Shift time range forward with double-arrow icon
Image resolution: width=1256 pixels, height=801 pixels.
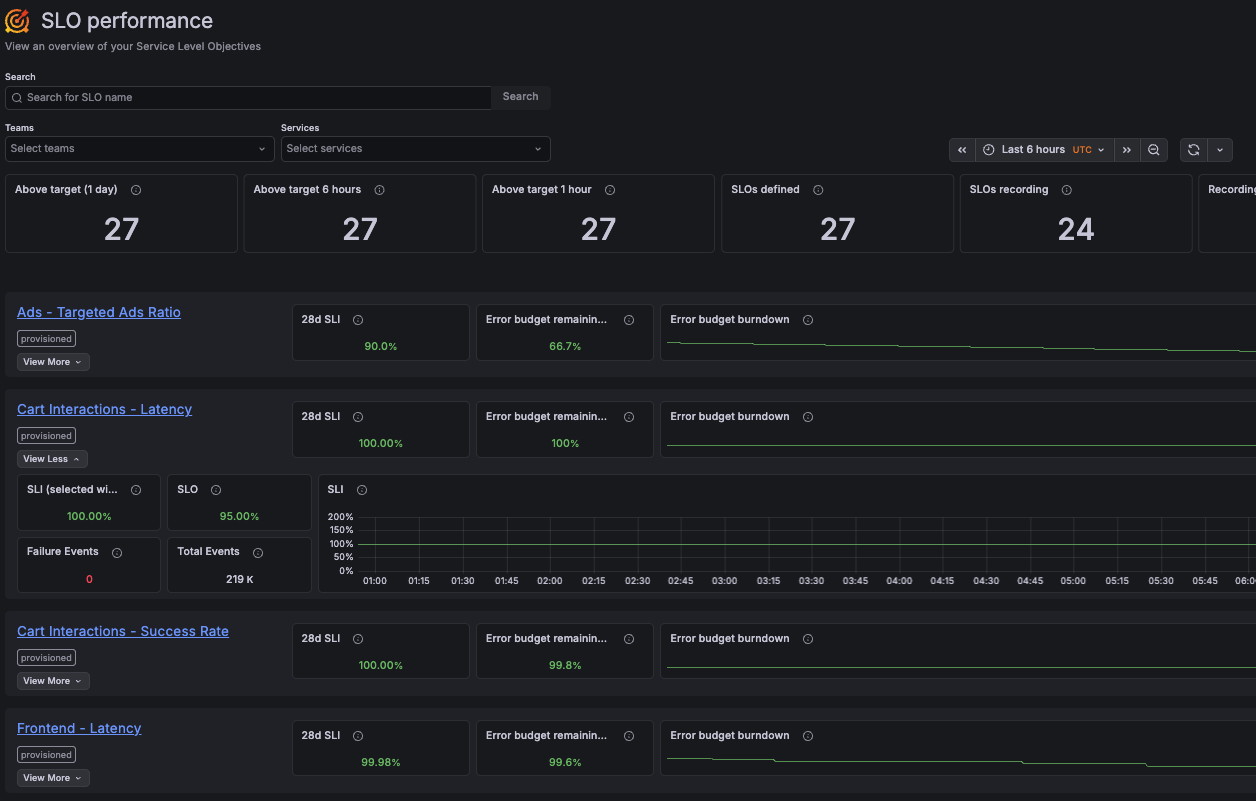[x=1126, y=150]
